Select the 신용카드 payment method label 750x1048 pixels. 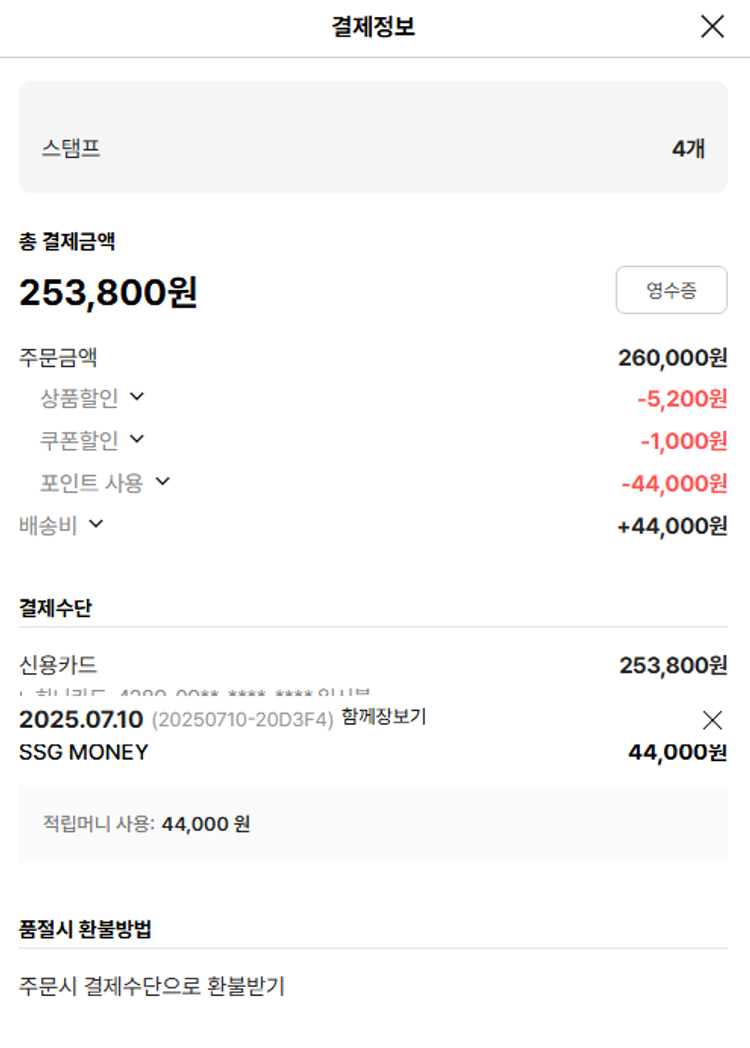58,665
